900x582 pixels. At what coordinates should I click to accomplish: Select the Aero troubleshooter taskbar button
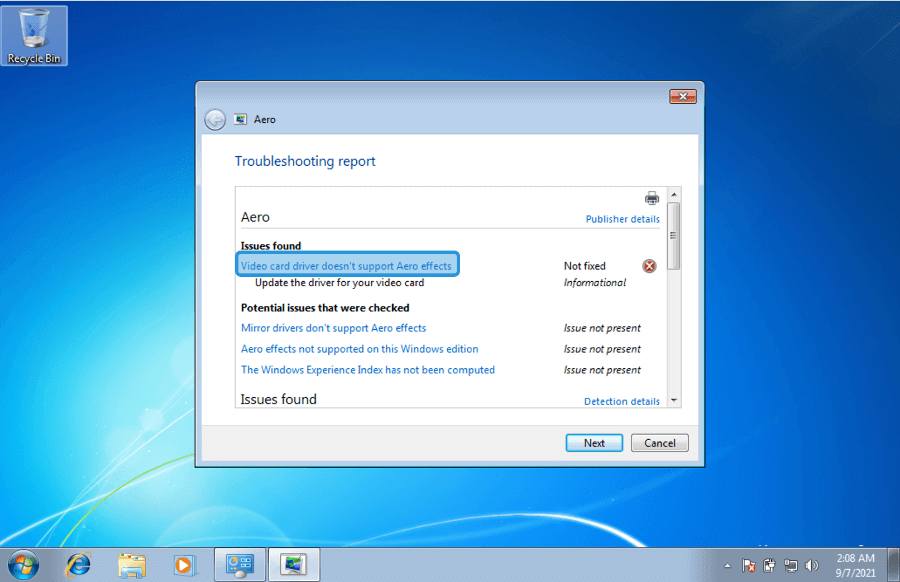click(x=294, y=565)
